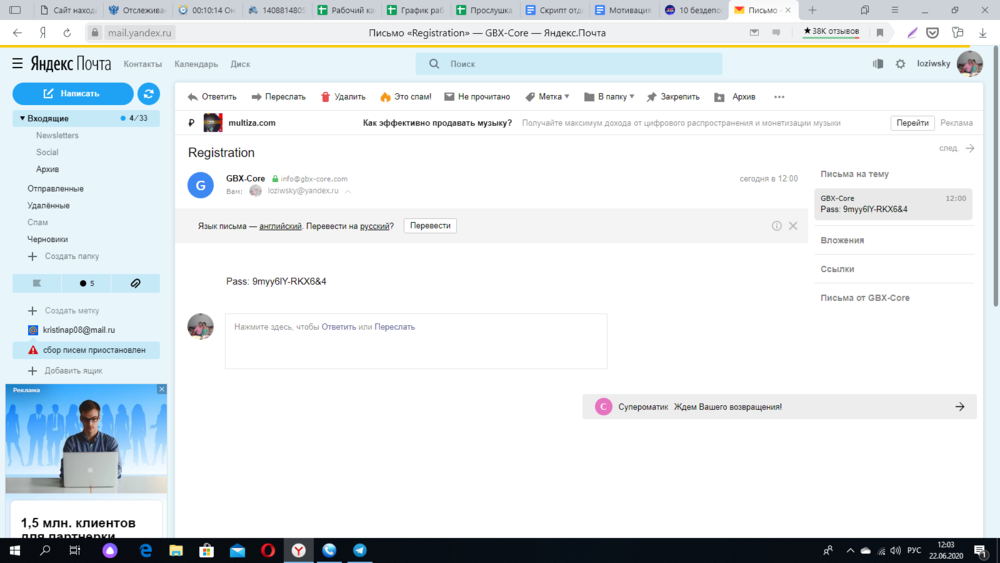Mark the message as spam with Это спам!
The height and width of the screenshot is (563, 1000).
point(406,97)
